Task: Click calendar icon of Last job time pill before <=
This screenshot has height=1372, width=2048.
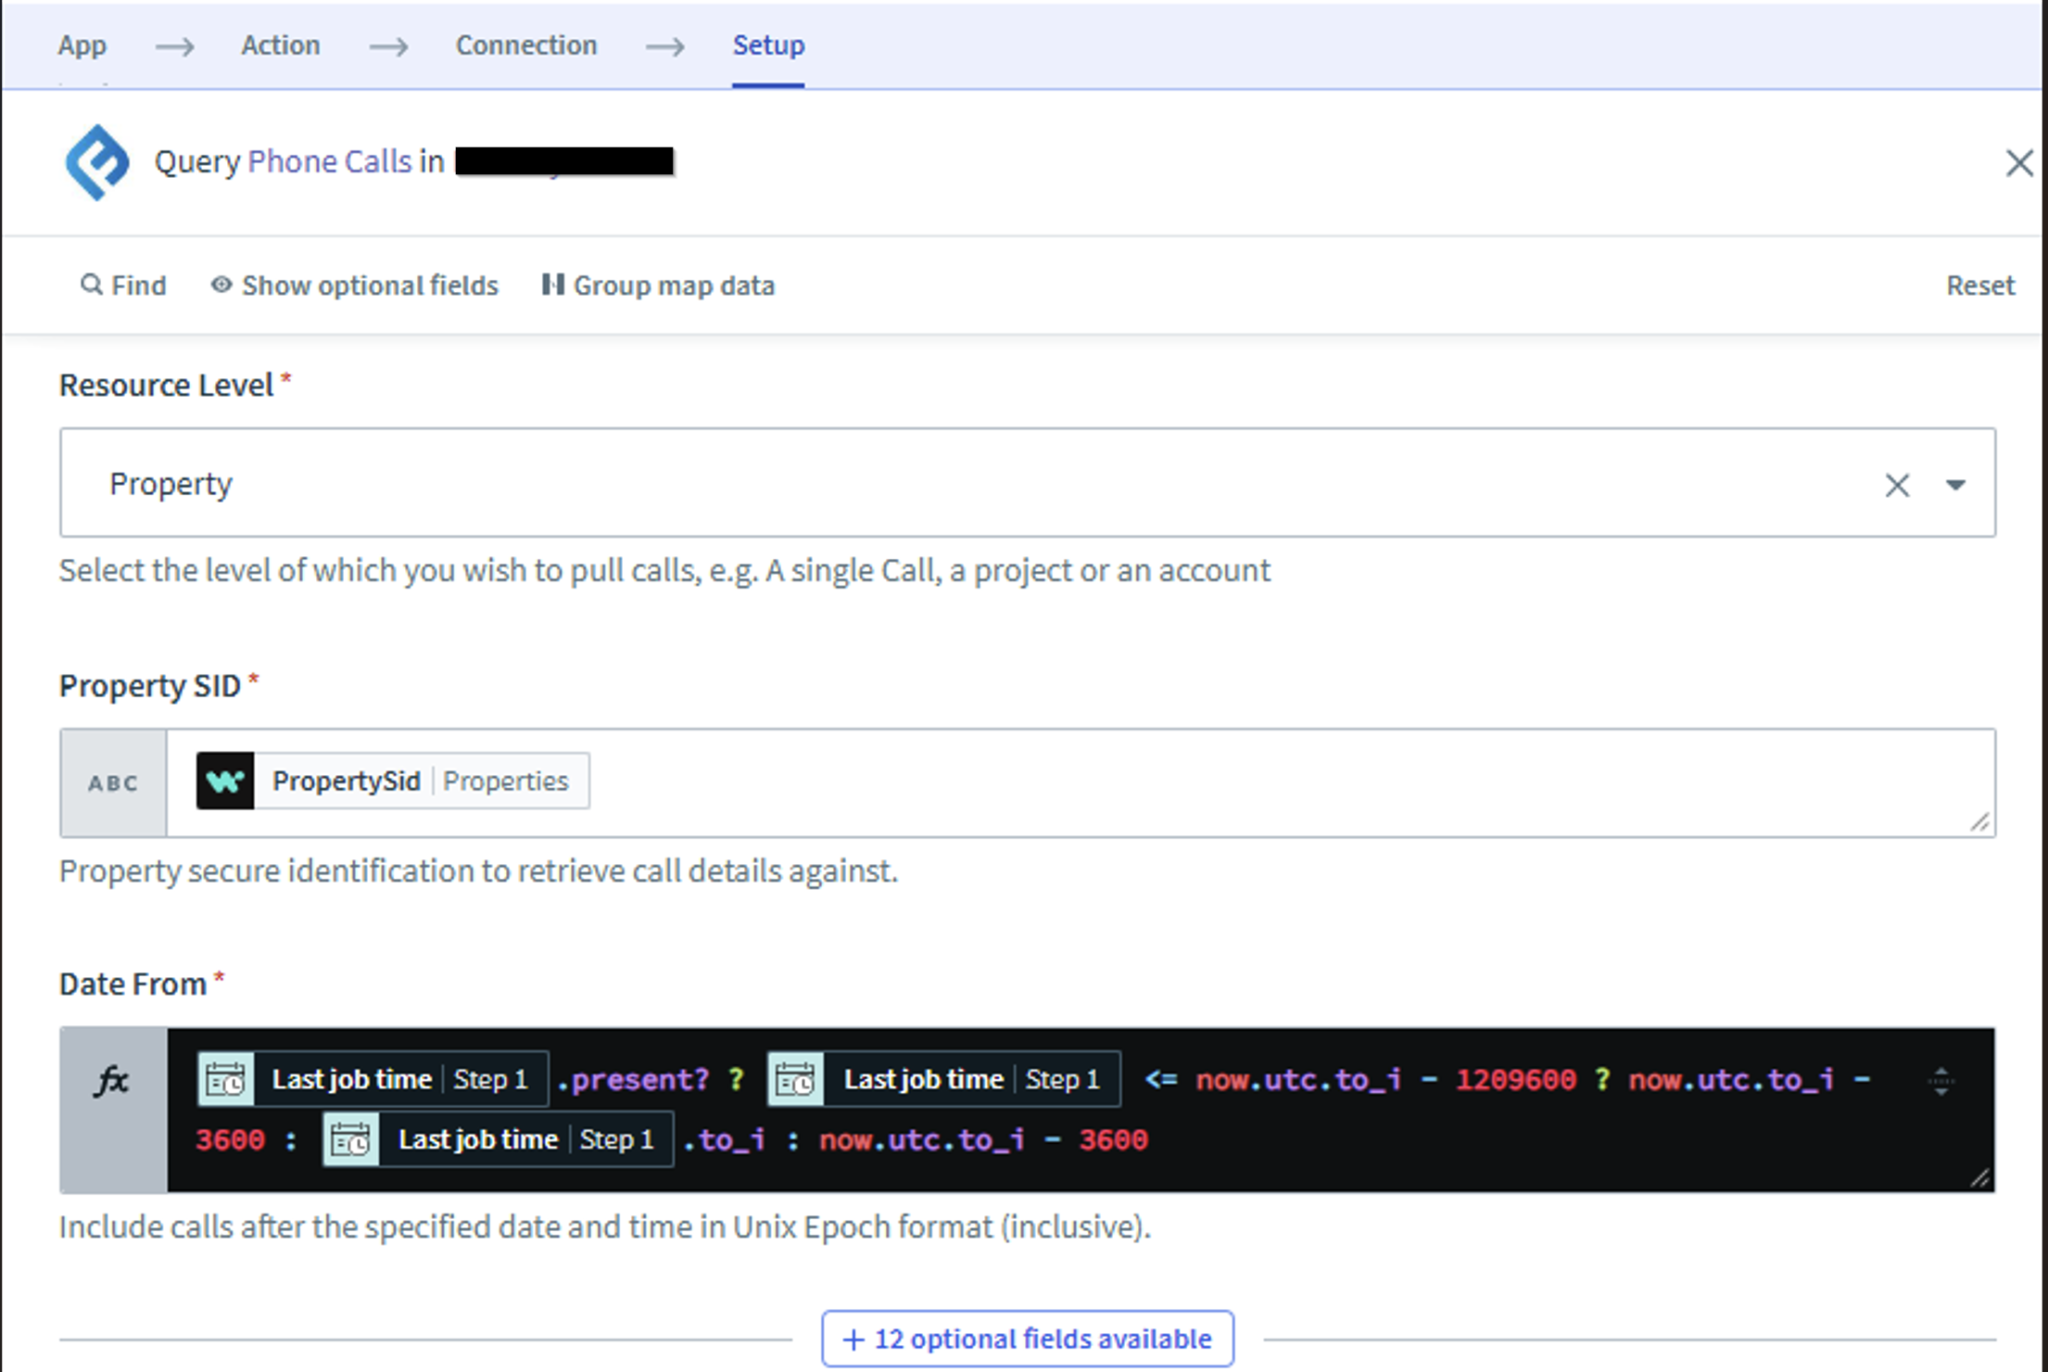Action: [x=796, y=1079]
